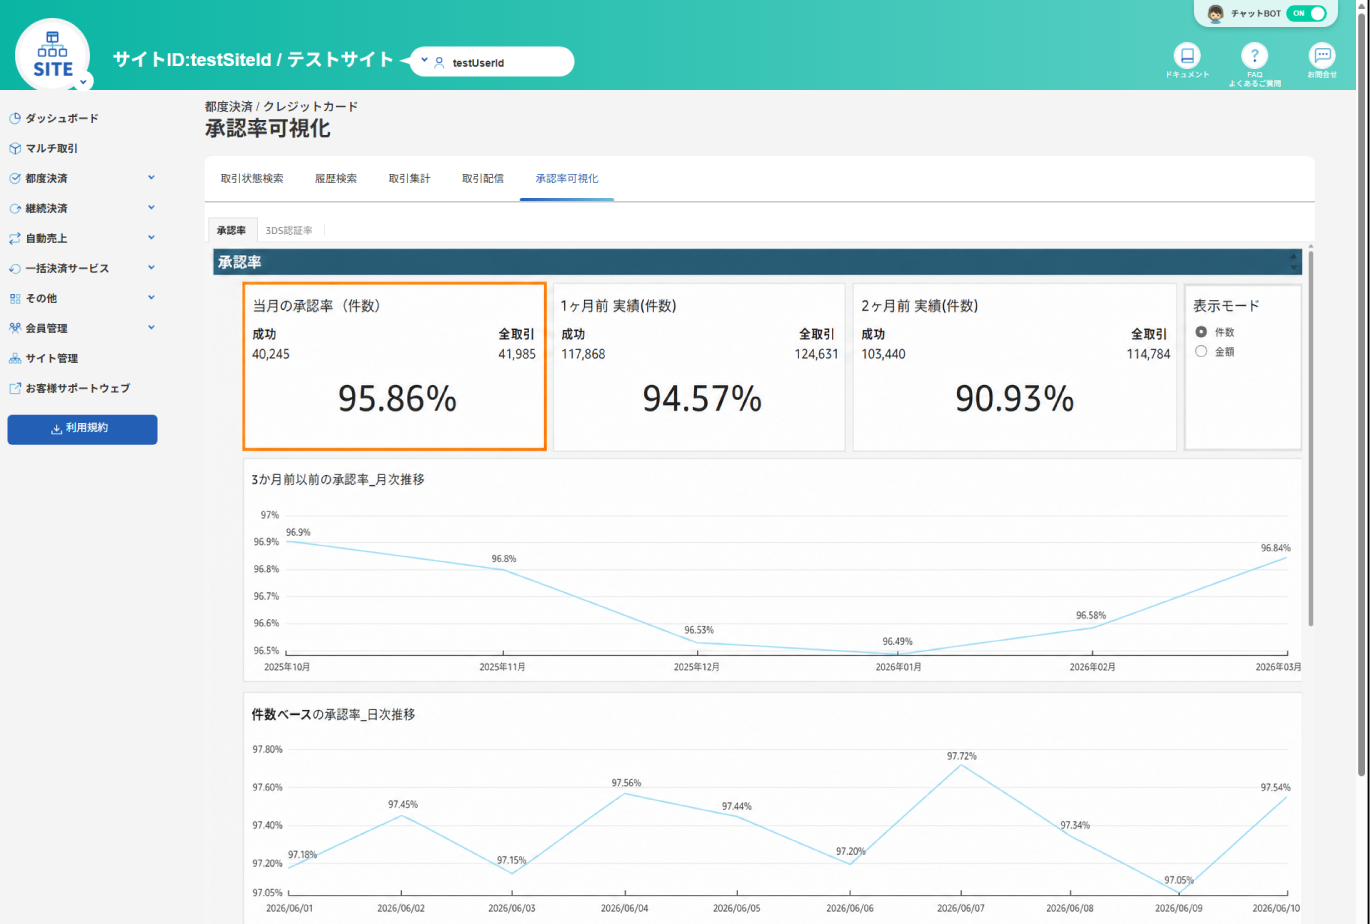1370x924 pixels.
Task: Click the お客様サポートウェブ external link icon
Action: pyautogui.click(x=15, y=388)
